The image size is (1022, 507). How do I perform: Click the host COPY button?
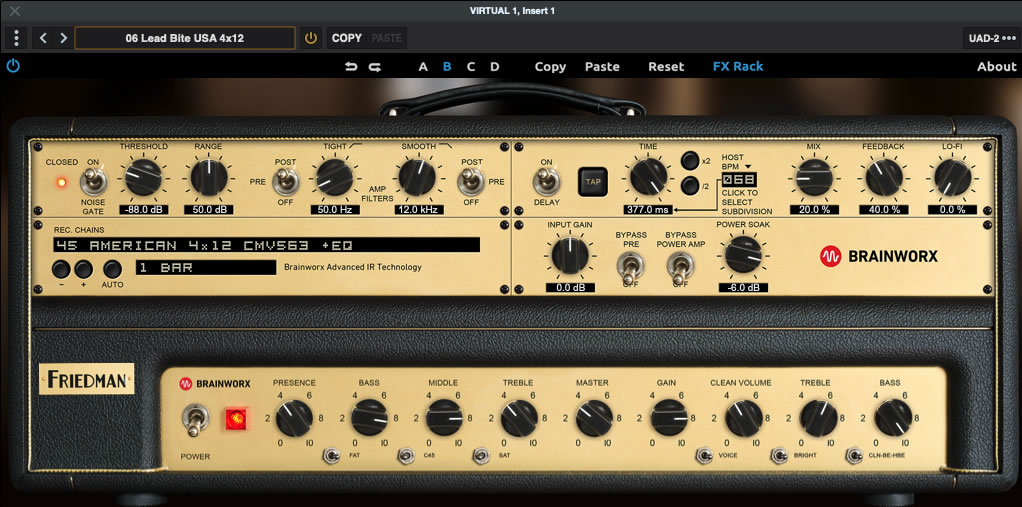pyautogui.click(x=347, y=38)
